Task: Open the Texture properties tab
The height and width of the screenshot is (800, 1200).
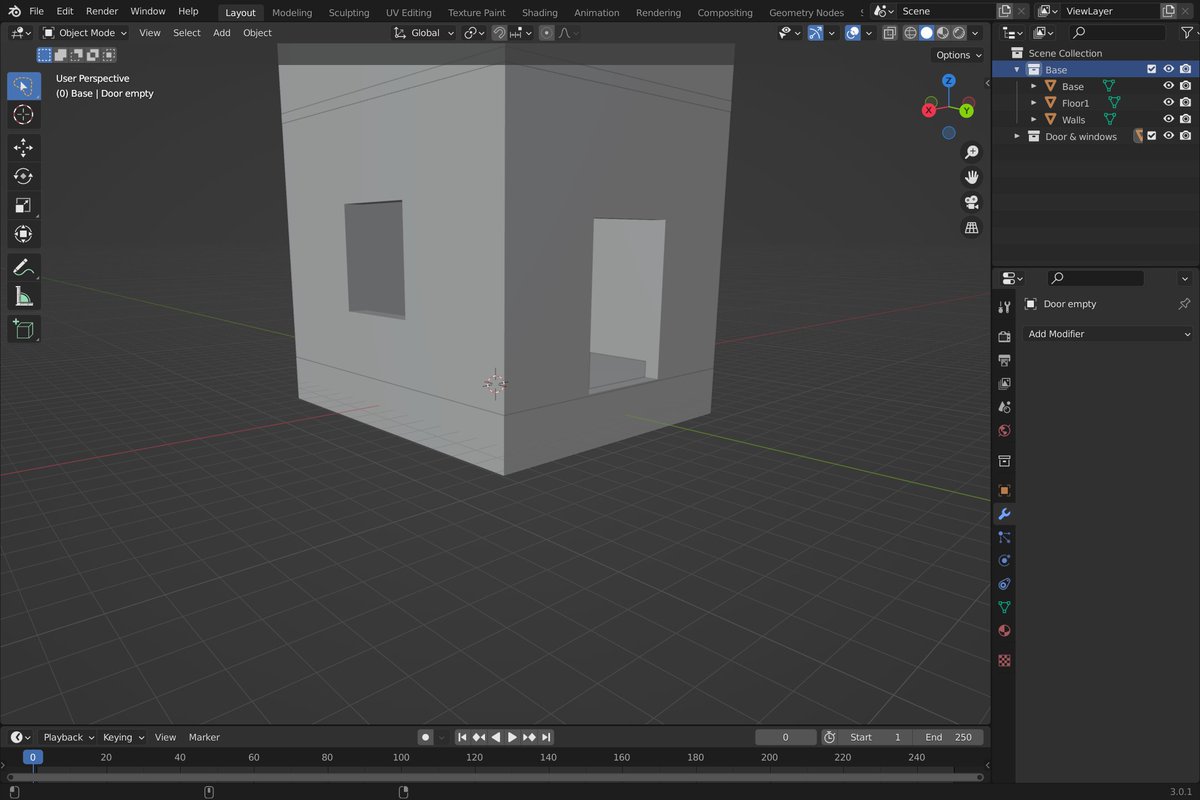Action: tap(1005, 660)
